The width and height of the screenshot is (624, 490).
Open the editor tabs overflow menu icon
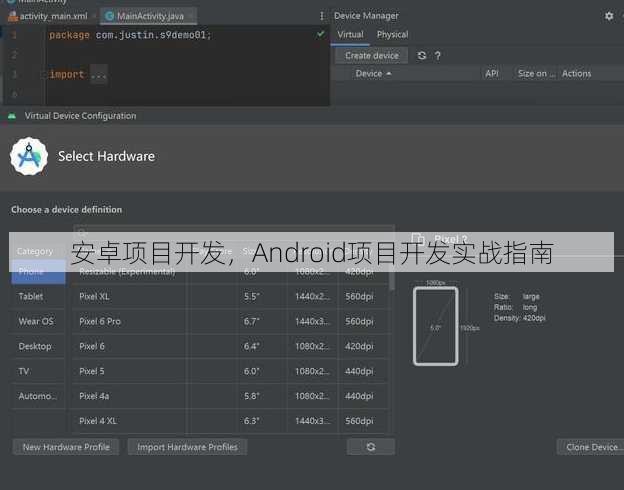pos(322,16)
